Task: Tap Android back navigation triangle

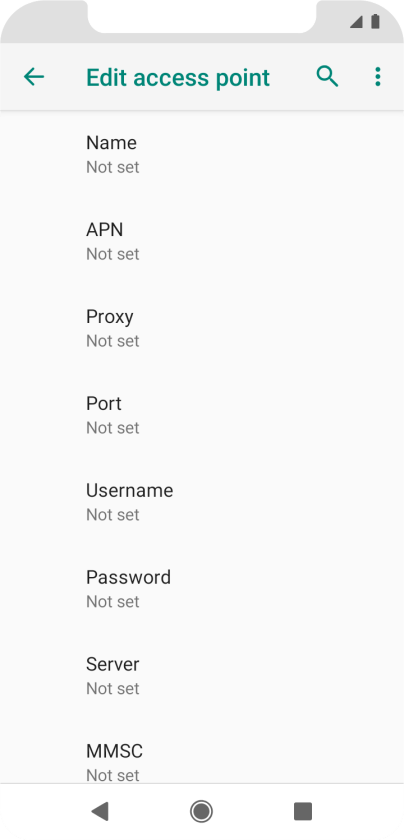Action: pyautogui.click(x=100, y=811)
